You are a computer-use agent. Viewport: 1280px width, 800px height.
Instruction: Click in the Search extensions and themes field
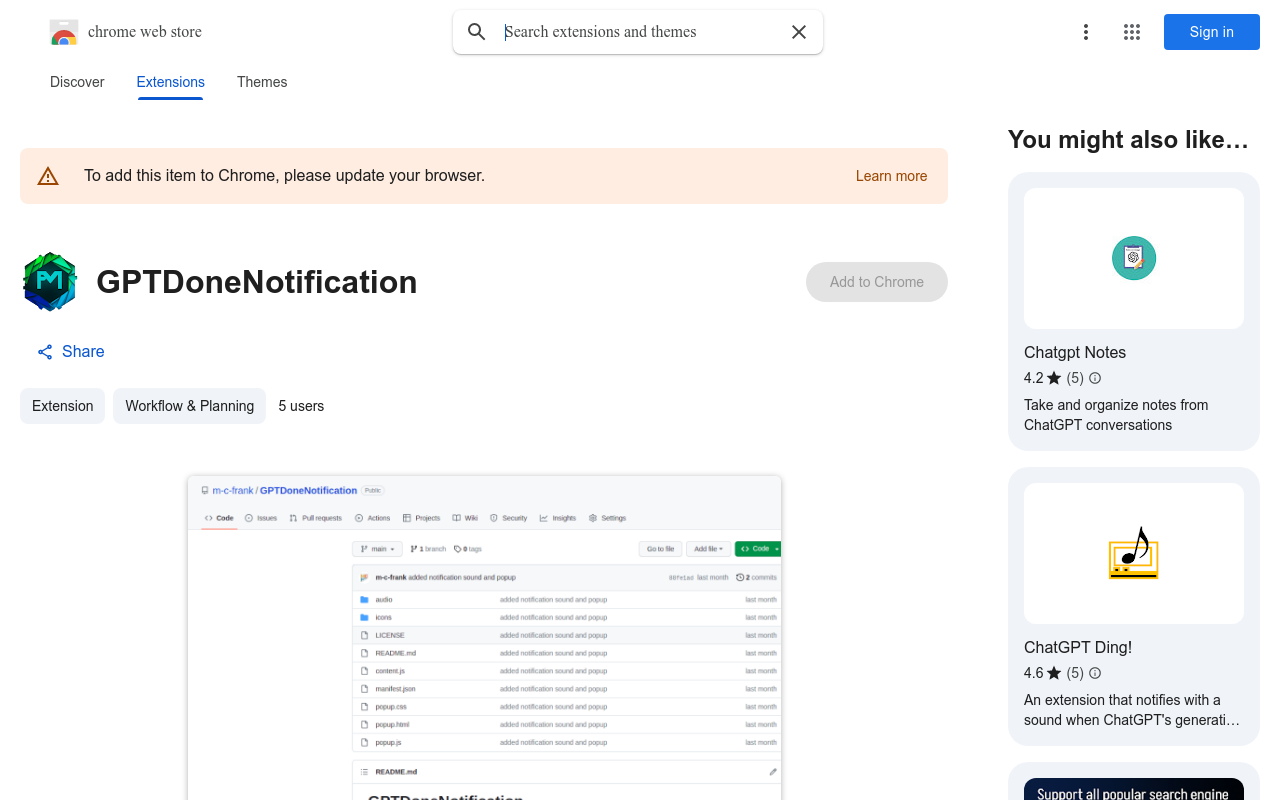pos(640,32)
